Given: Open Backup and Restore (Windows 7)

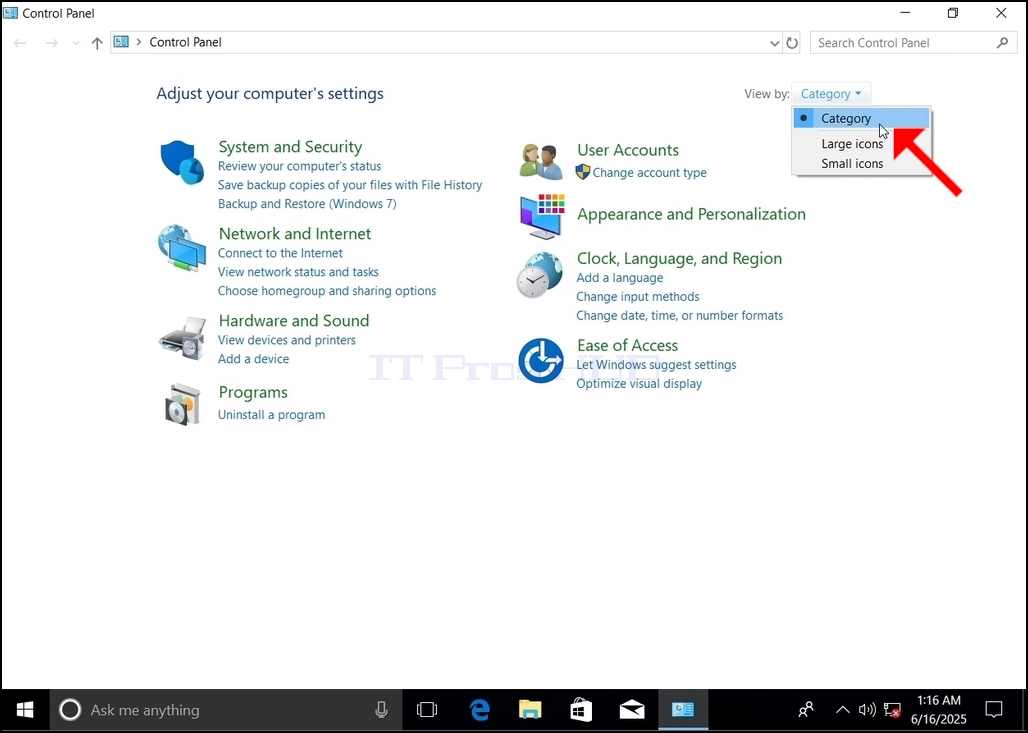Looking at the screenshot, I should (307, 204).
